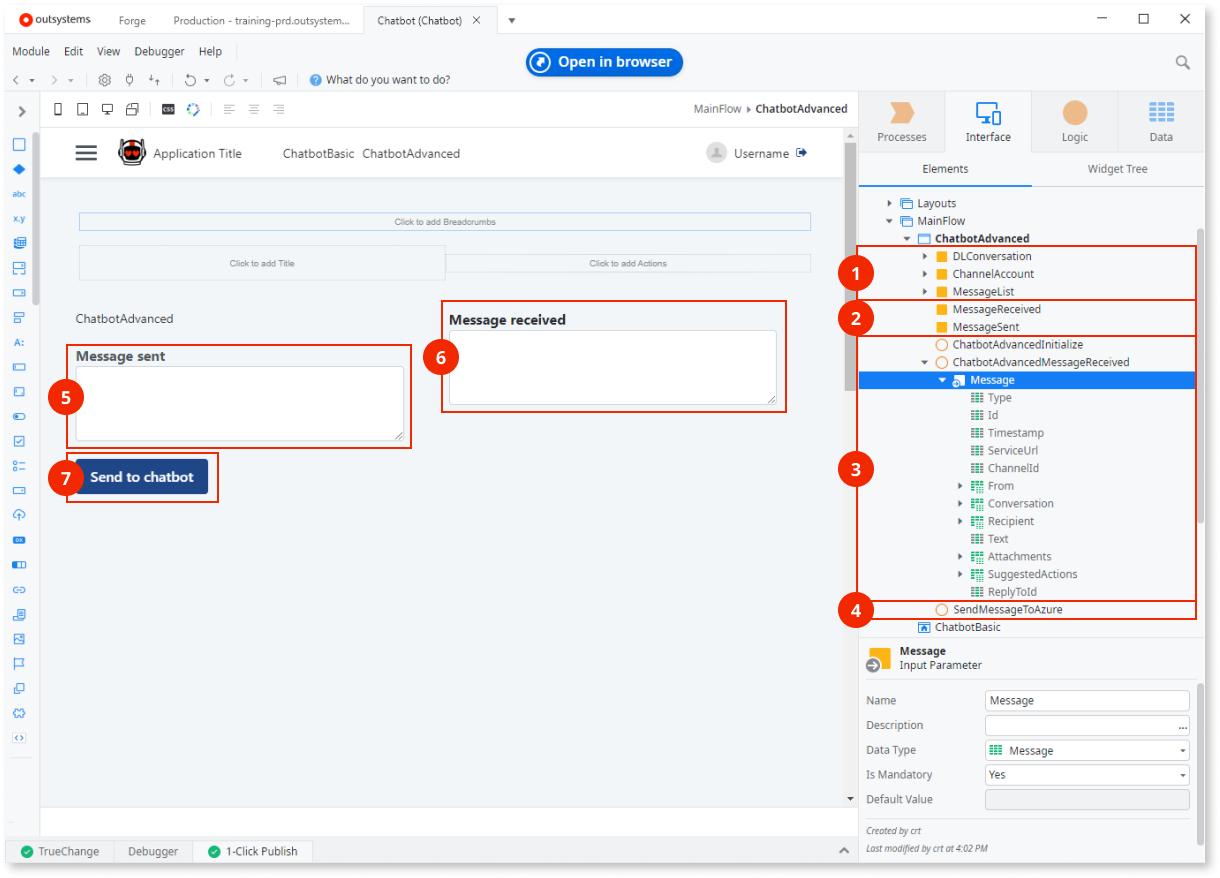Open the Data Type dropdown showing Message

(x=1185, y=750)
